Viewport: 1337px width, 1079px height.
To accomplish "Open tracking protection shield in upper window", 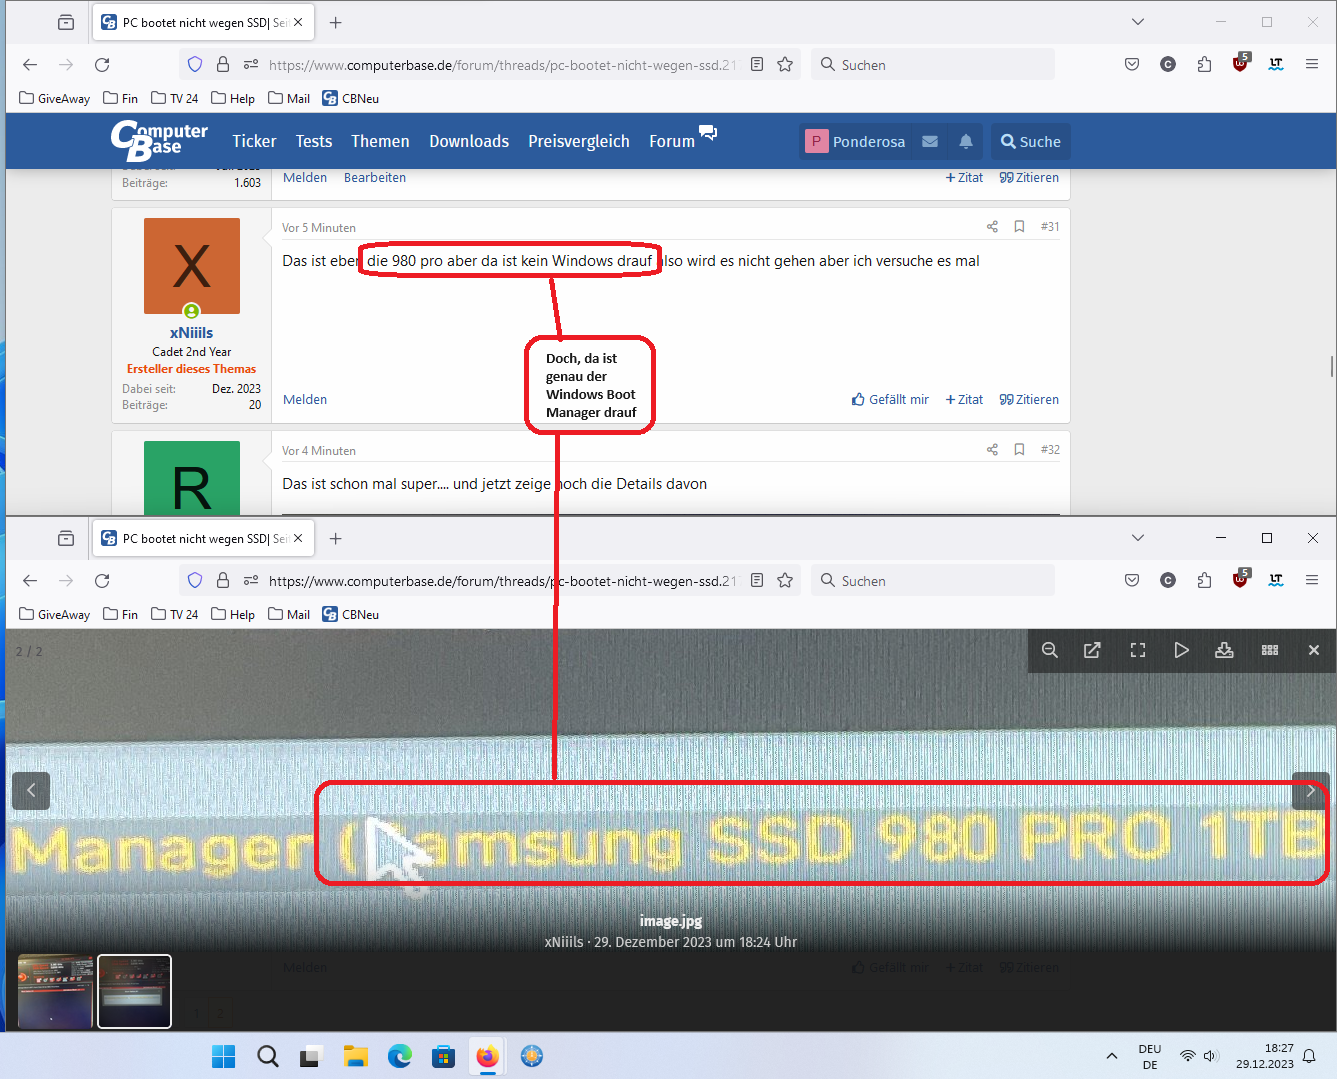I will tap(195, 65).
